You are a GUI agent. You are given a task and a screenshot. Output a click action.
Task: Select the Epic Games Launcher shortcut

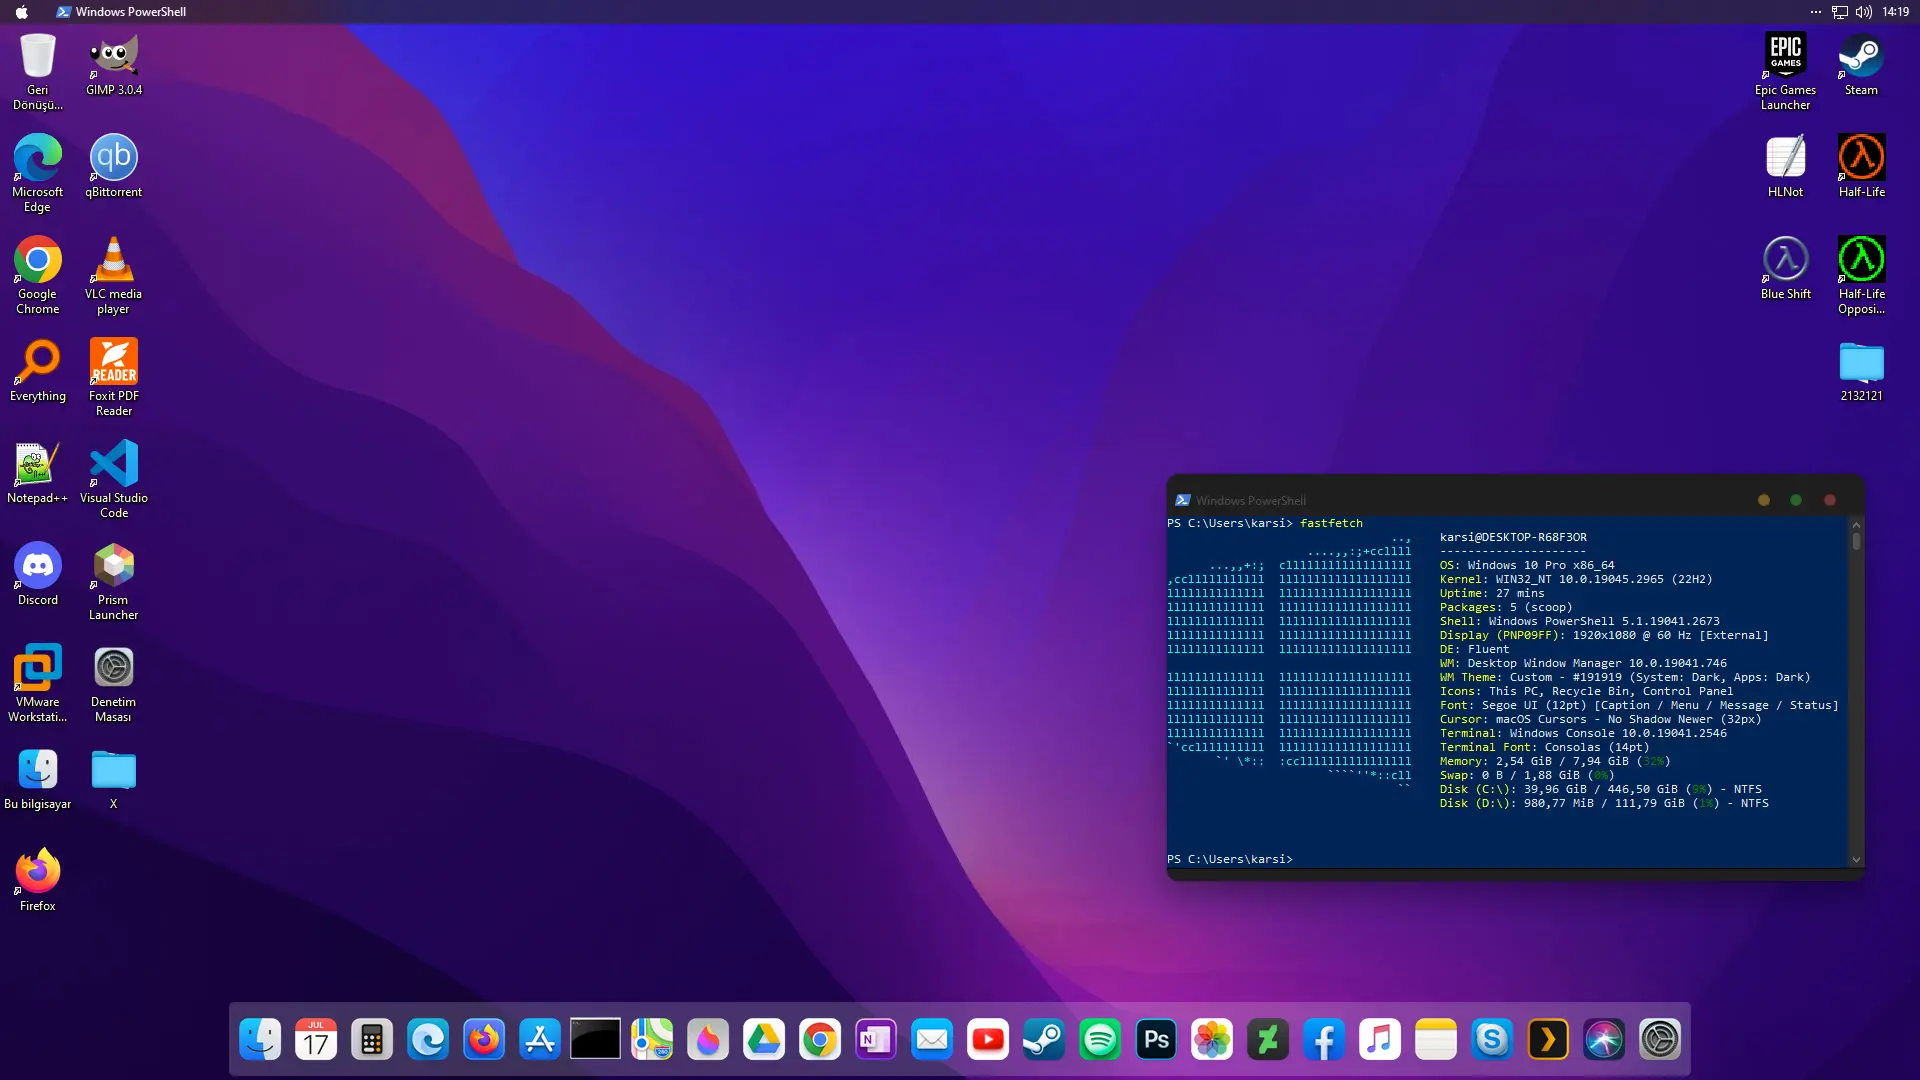(1786, 71)
